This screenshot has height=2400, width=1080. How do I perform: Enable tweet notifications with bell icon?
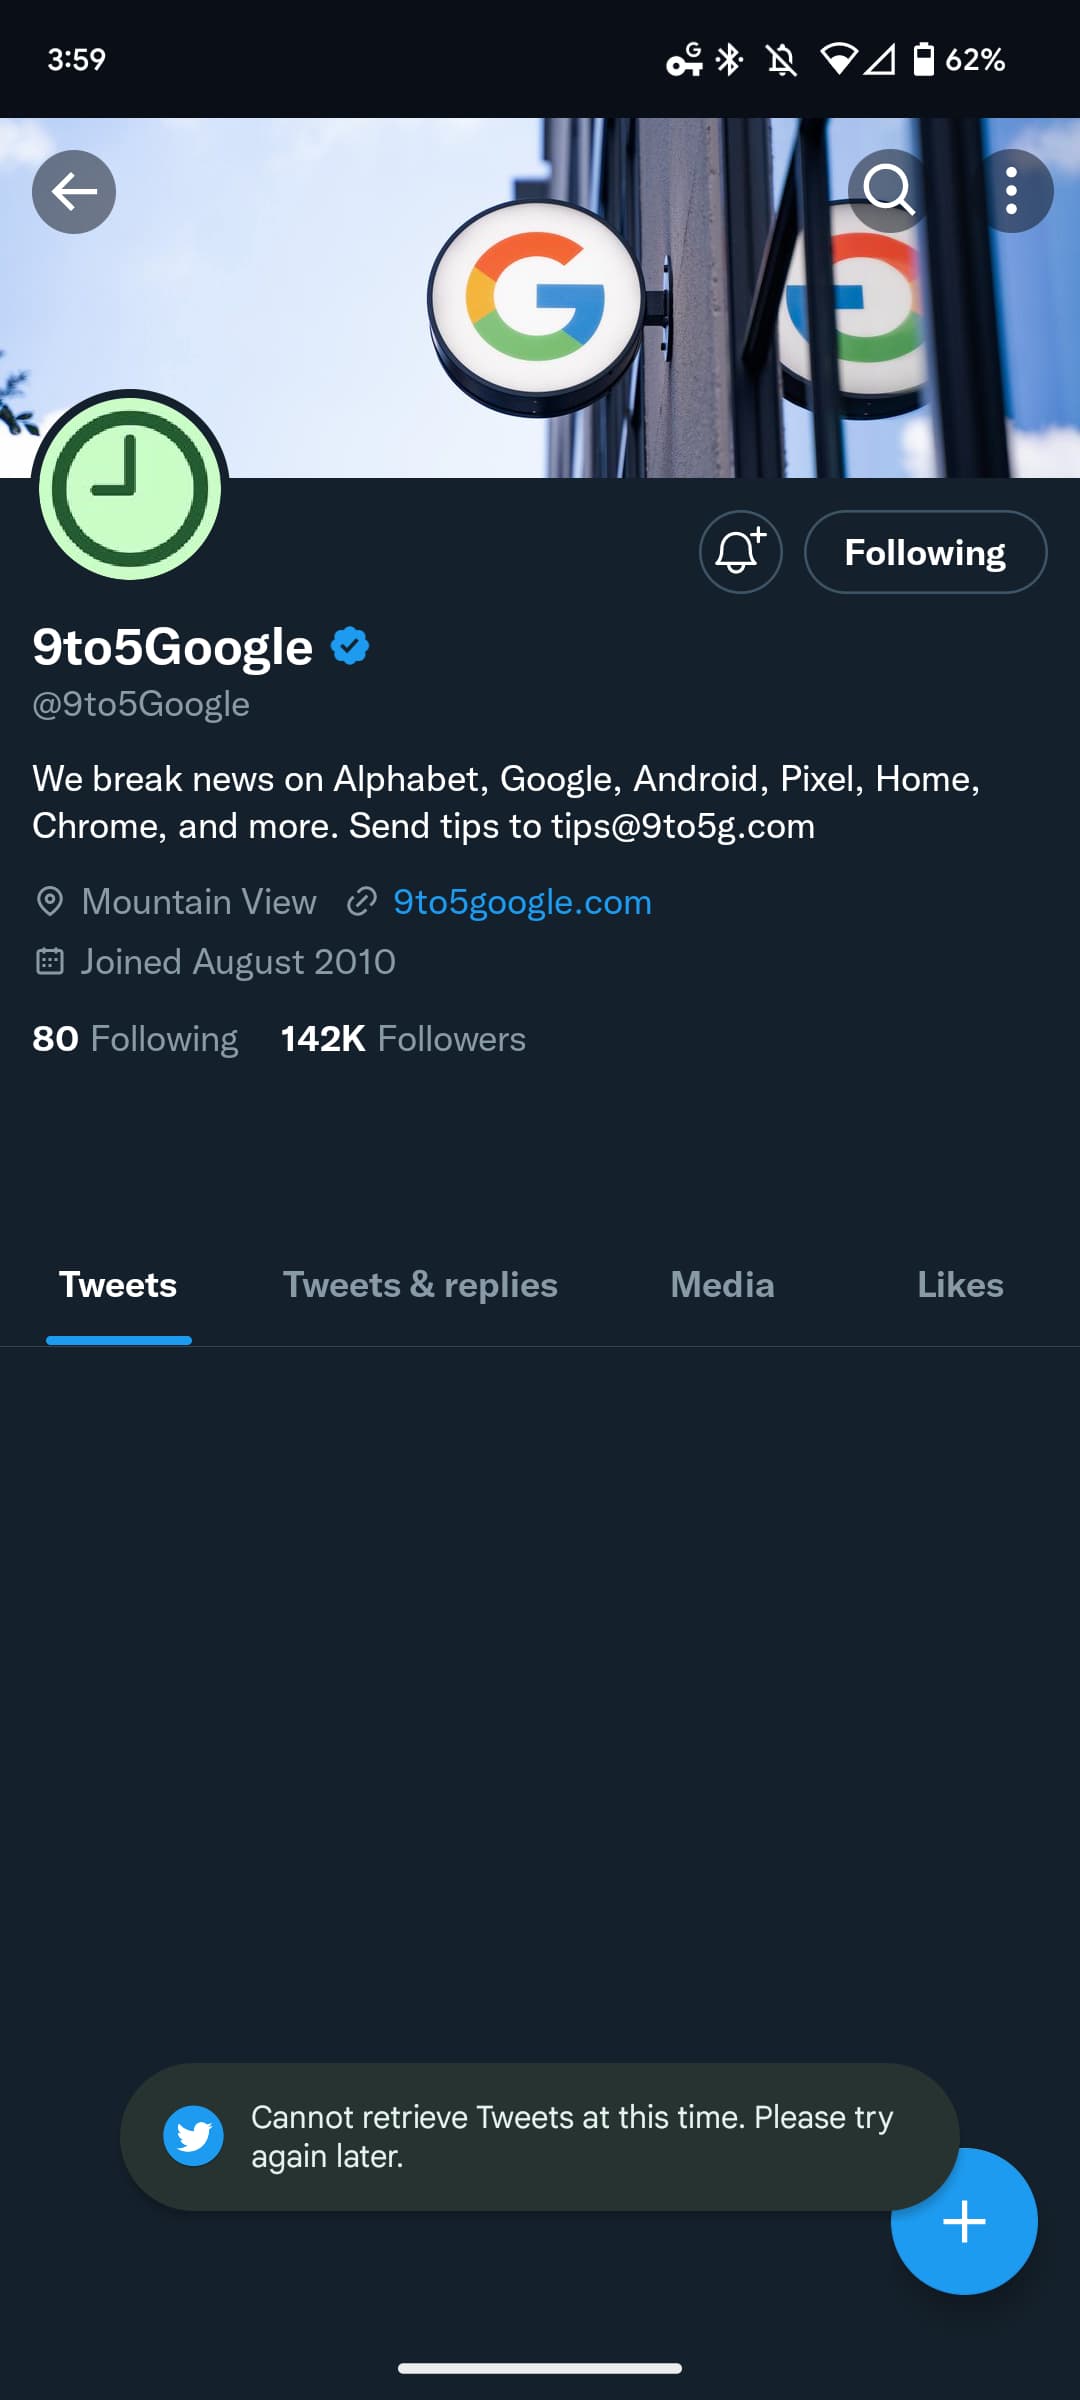click(740, 552)
